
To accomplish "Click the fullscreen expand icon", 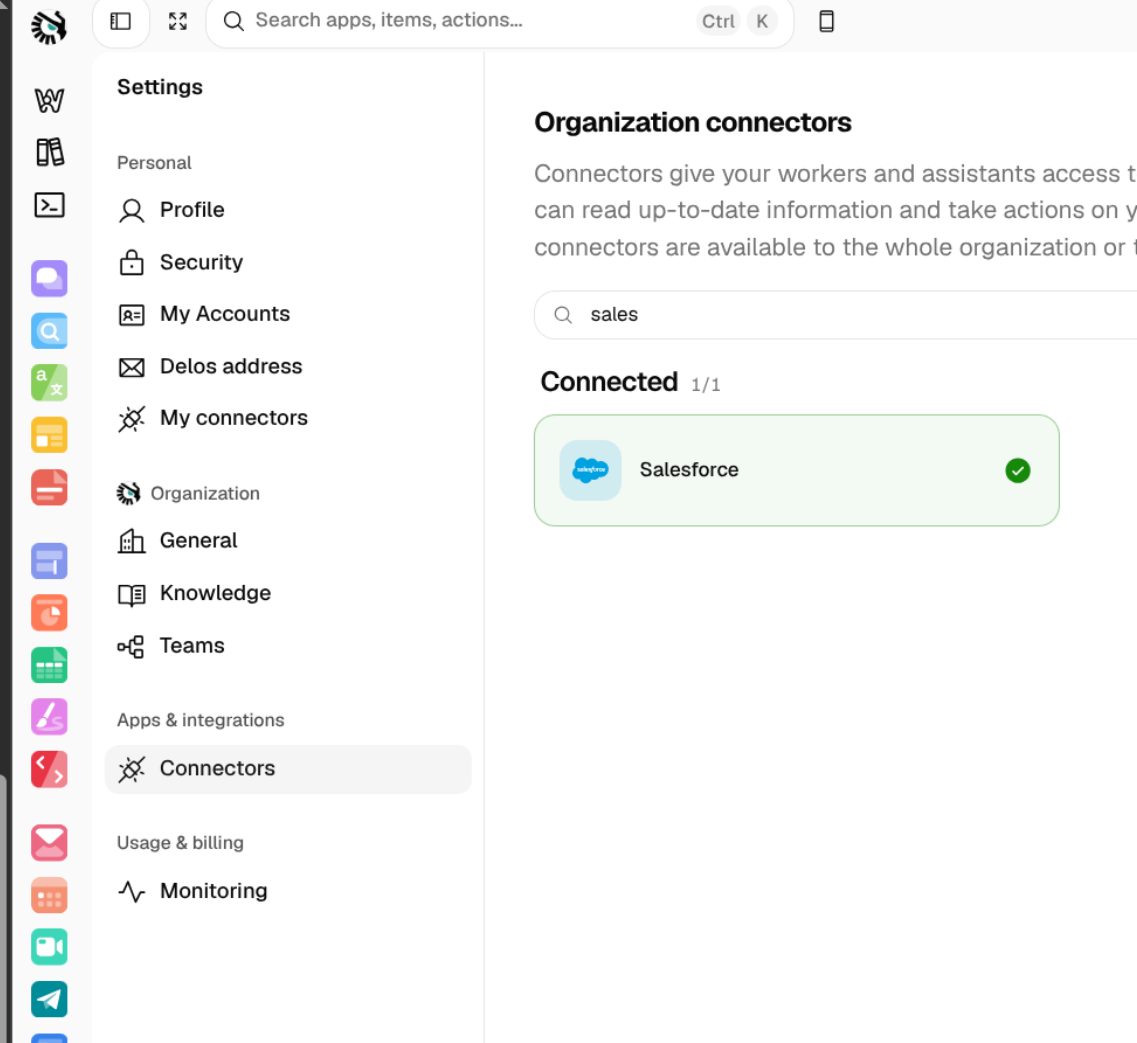I will tap(178, 22).
